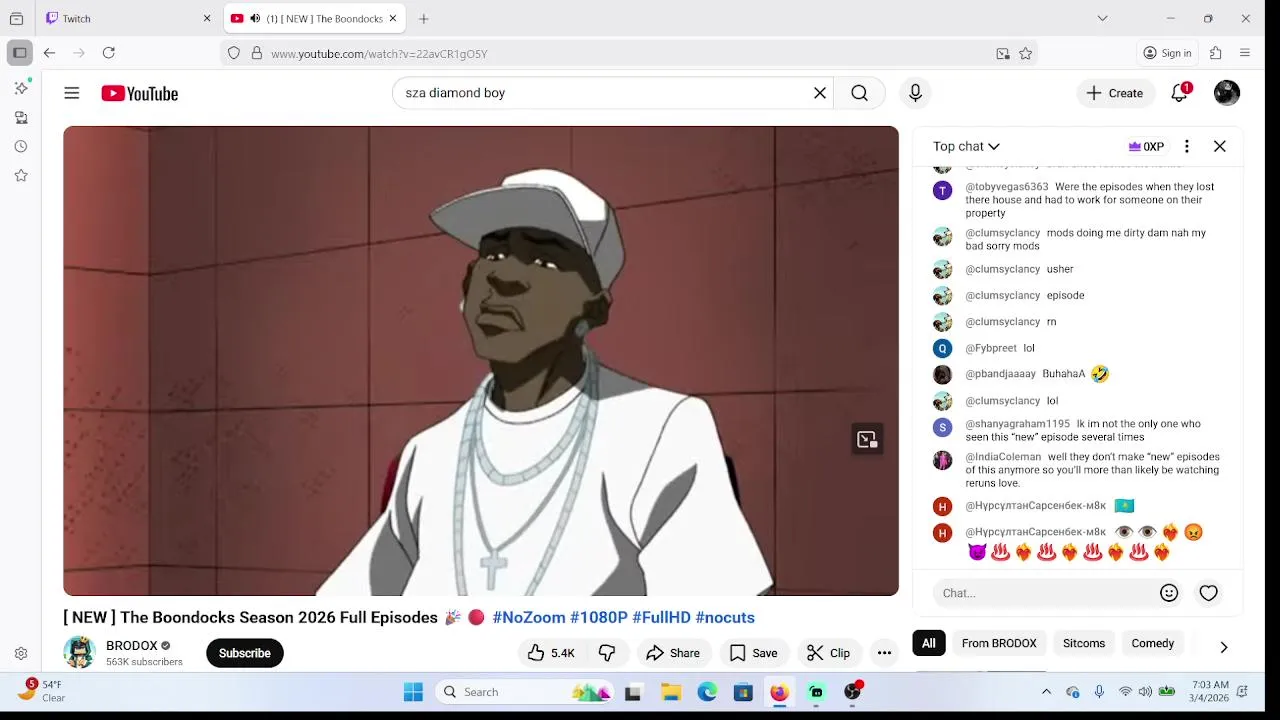The width and height of the screenshot is (1280, 720).
Task: Open the #NoZoom hashtag link
Action: pyautogui.click(x=529, y=618)
